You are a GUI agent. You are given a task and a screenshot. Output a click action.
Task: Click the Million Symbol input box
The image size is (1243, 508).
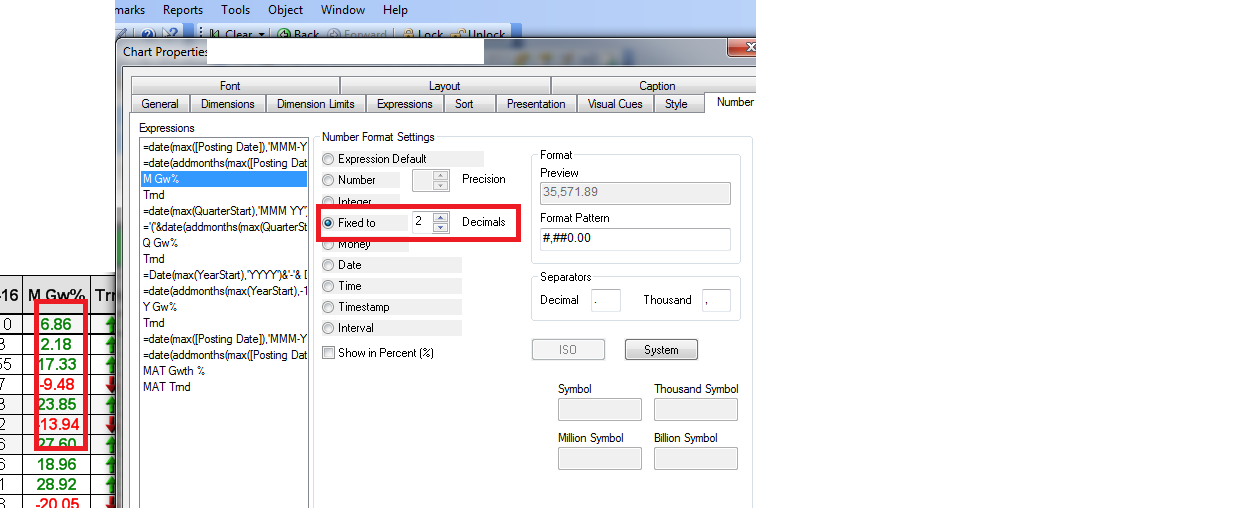(x=600, y=458)
